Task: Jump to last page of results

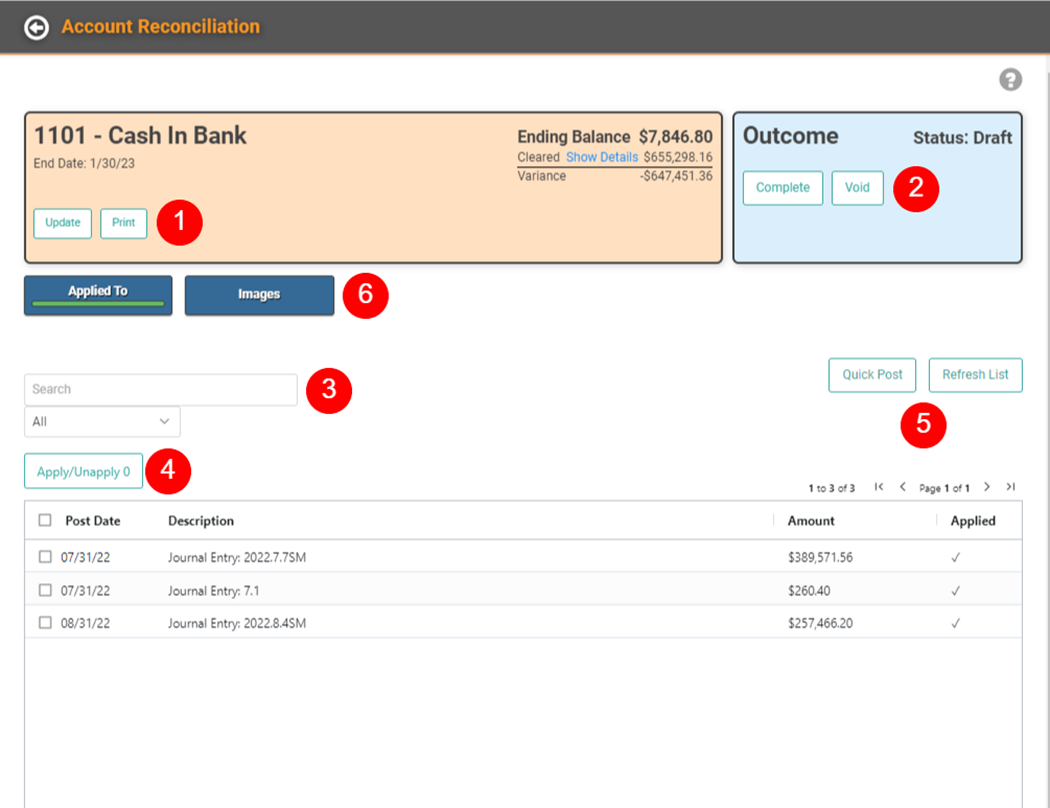Action: click(1011, 487)
